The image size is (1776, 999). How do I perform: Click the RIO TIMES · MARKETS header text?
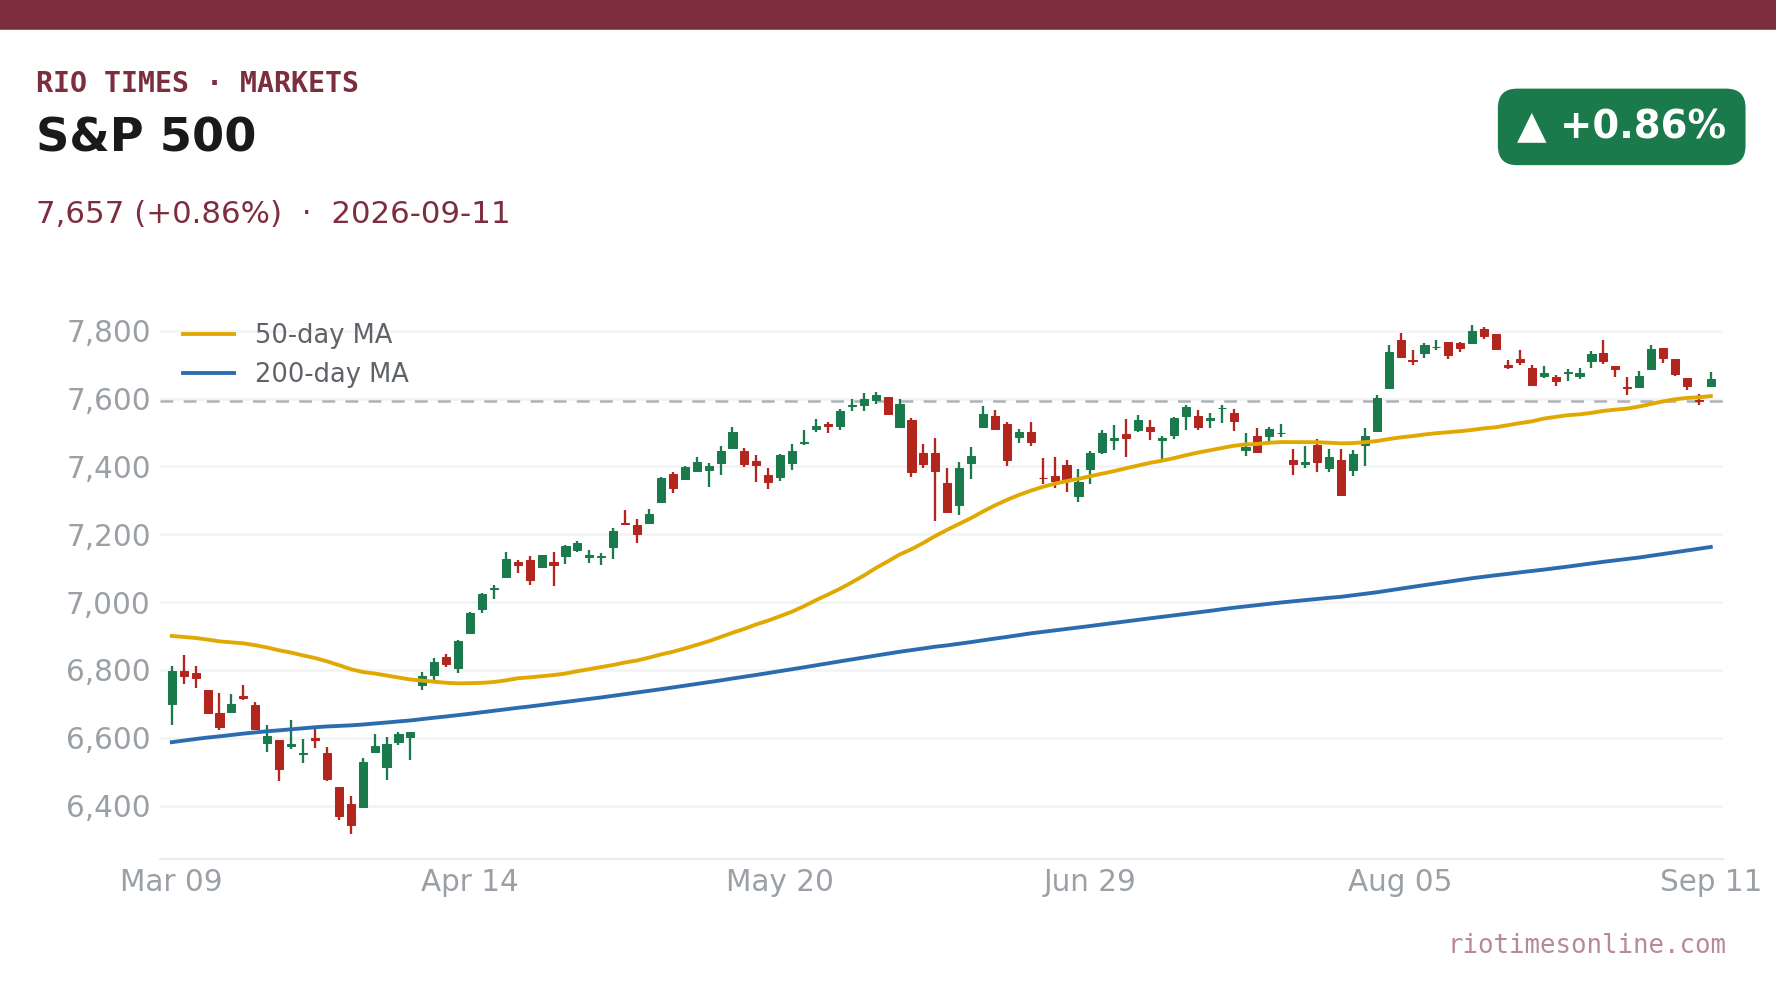[x=197, y=83]
